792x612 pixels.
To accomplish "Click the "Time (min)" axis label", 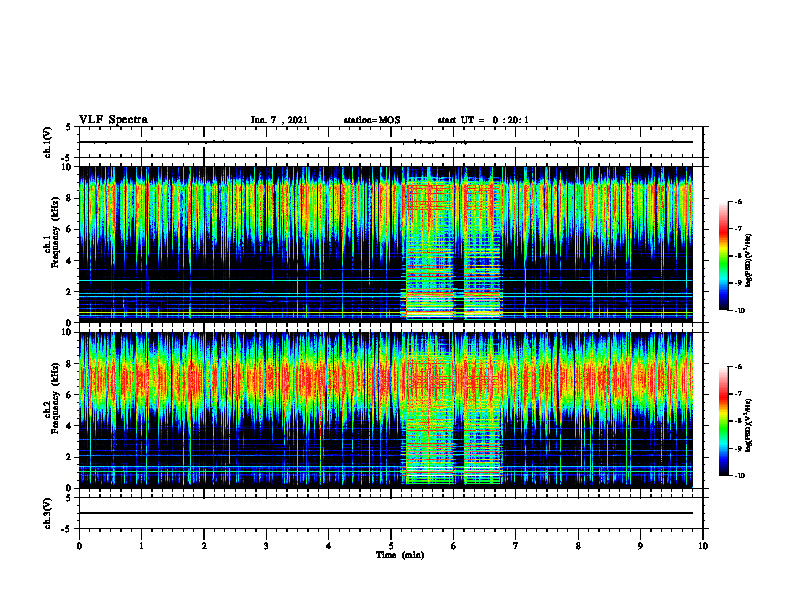I will pyautogui.click(x=400, y=555).
